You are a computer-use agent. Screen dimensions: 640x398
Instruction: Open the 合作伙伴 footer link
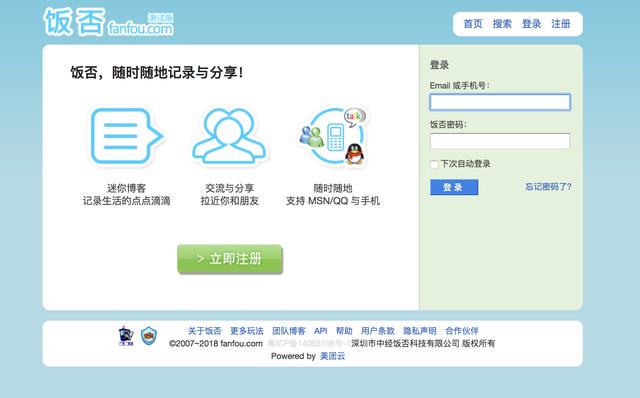coord(462,331)
